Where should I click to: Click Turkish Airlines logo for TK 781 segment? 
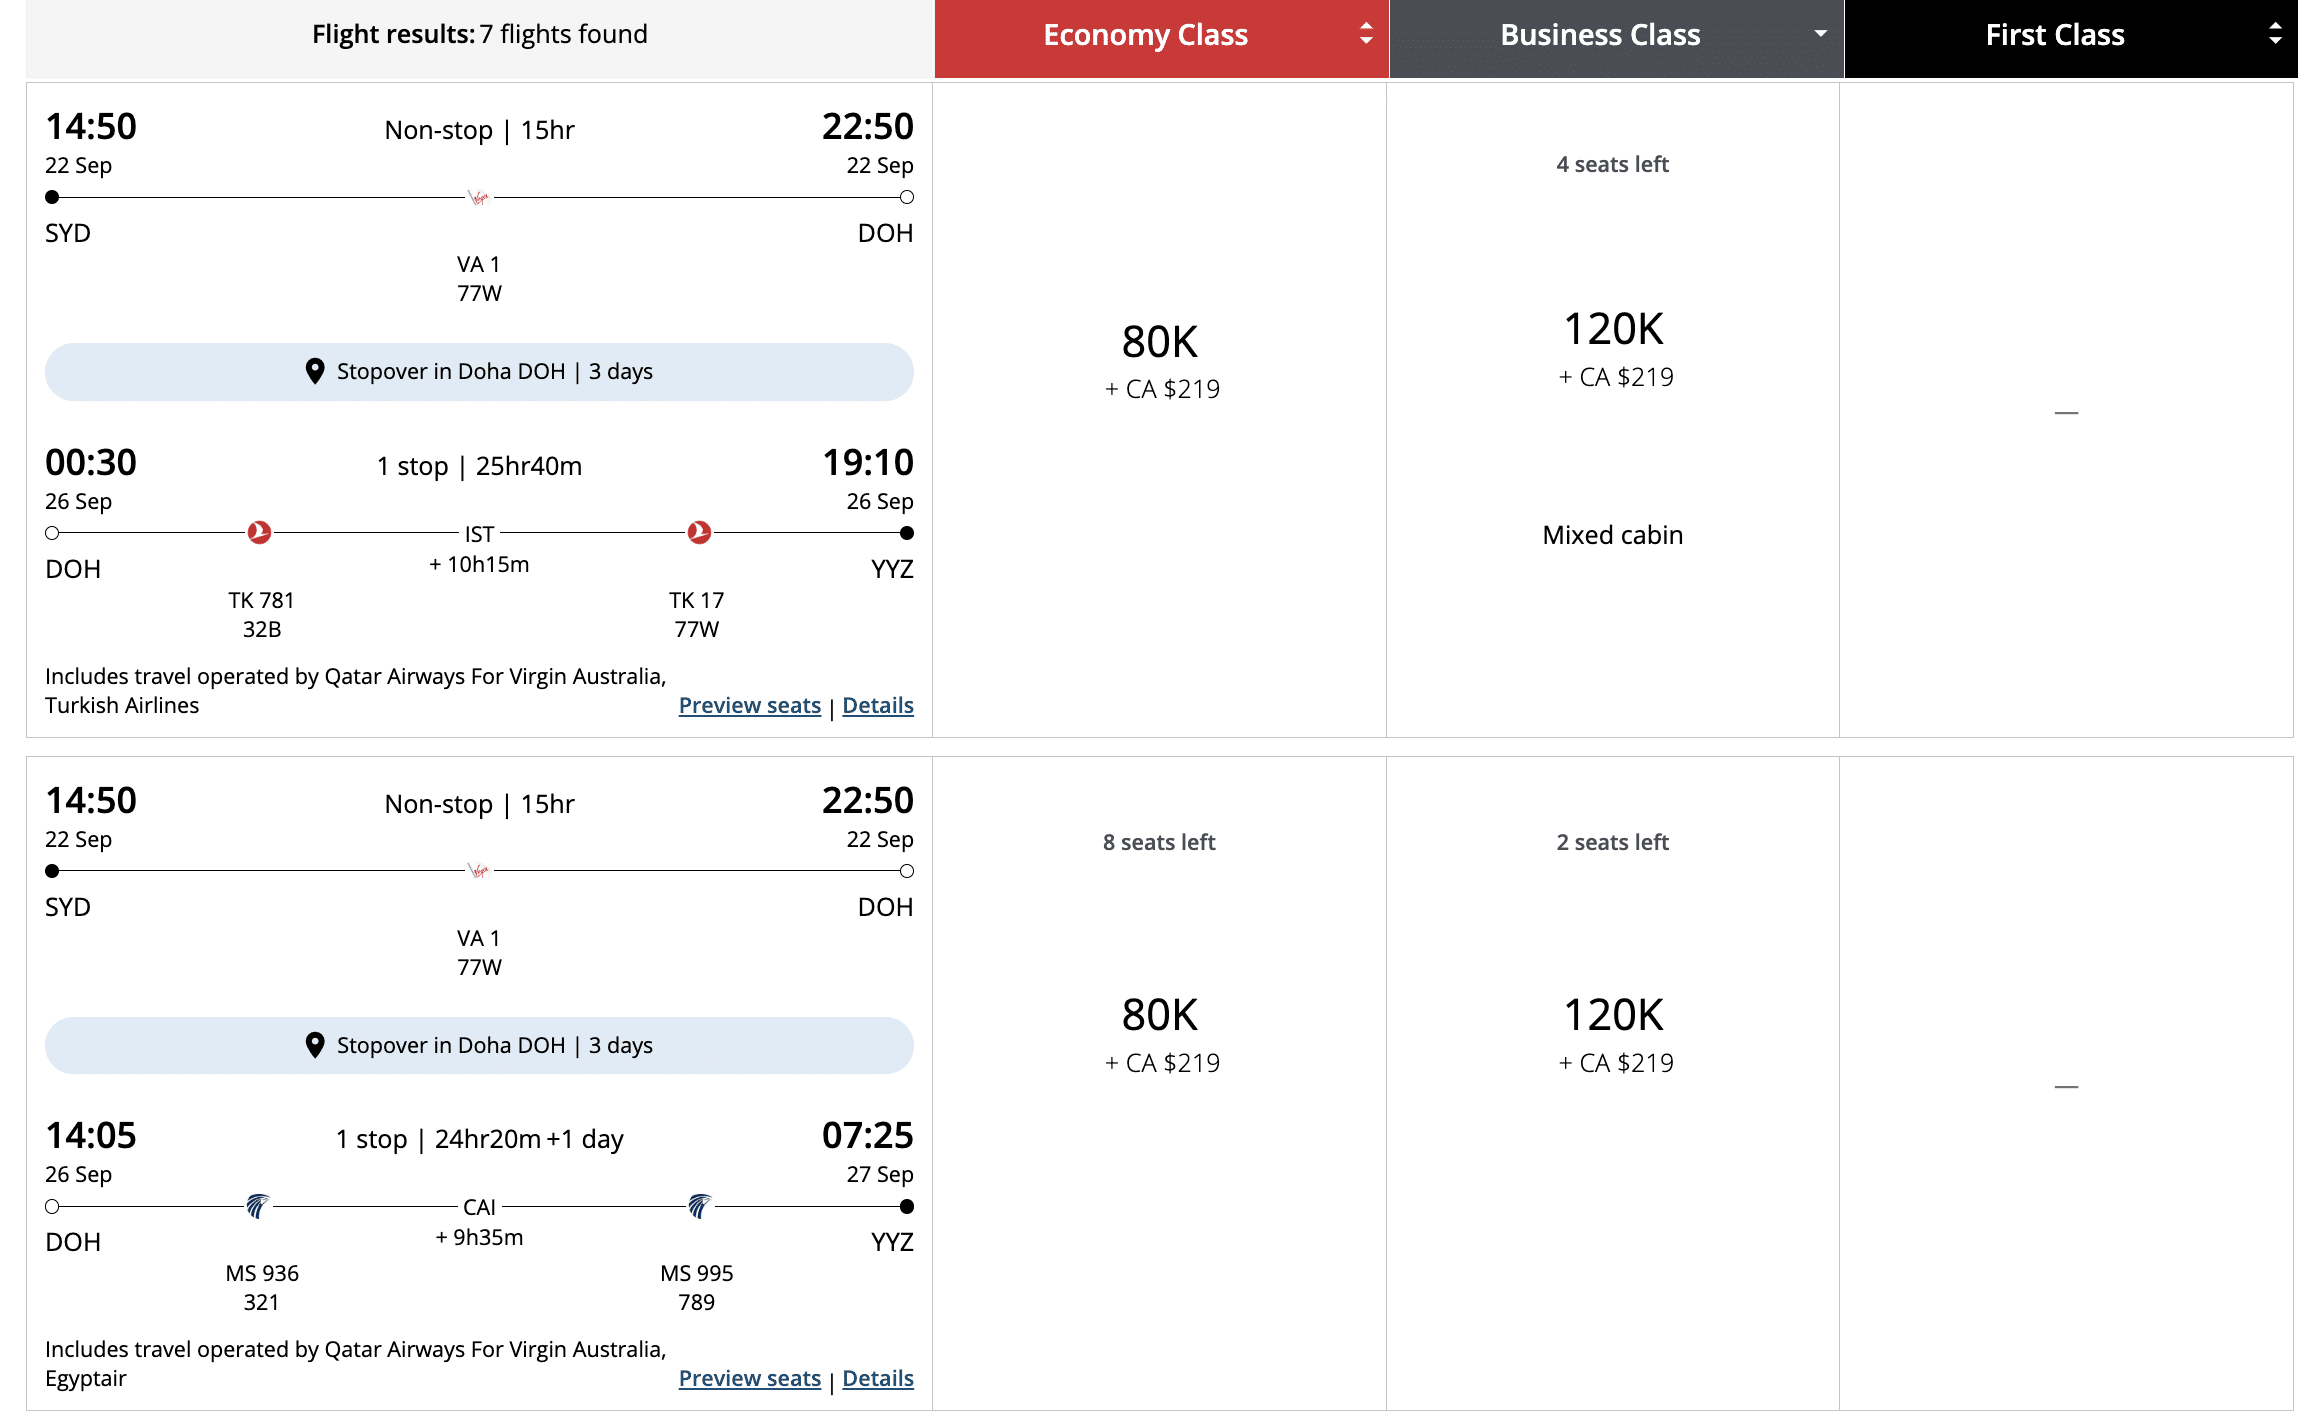[x=259, y=532]
